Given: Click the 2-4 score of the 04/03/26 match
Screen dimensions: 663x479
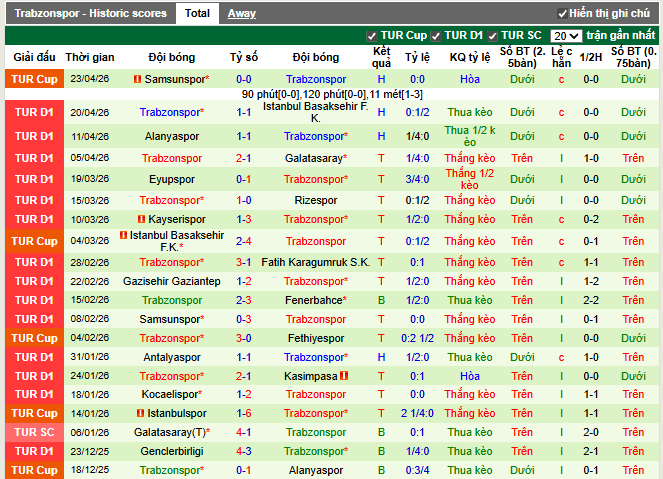Looking at the screenshot, I should pos(243,241).
